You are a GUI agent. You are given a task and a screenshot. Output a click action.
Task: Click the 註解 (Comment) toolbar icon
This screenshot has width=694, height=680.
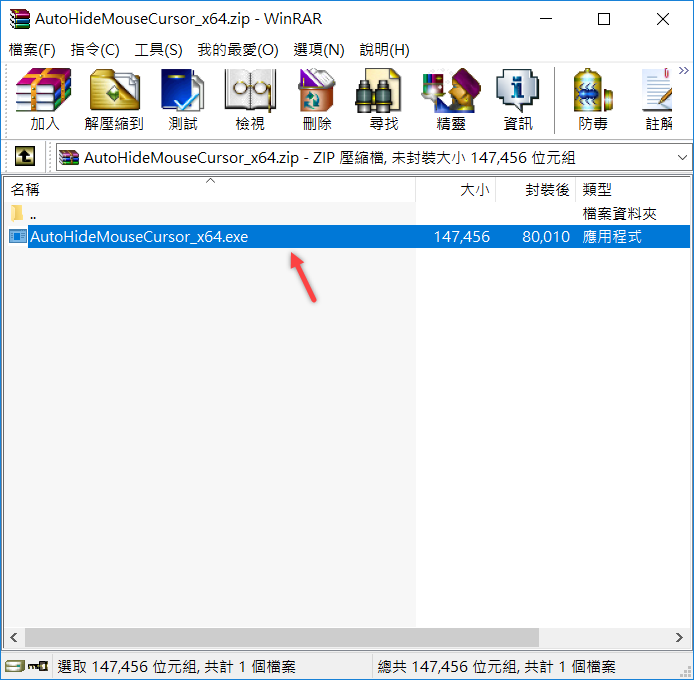(658, 100)
